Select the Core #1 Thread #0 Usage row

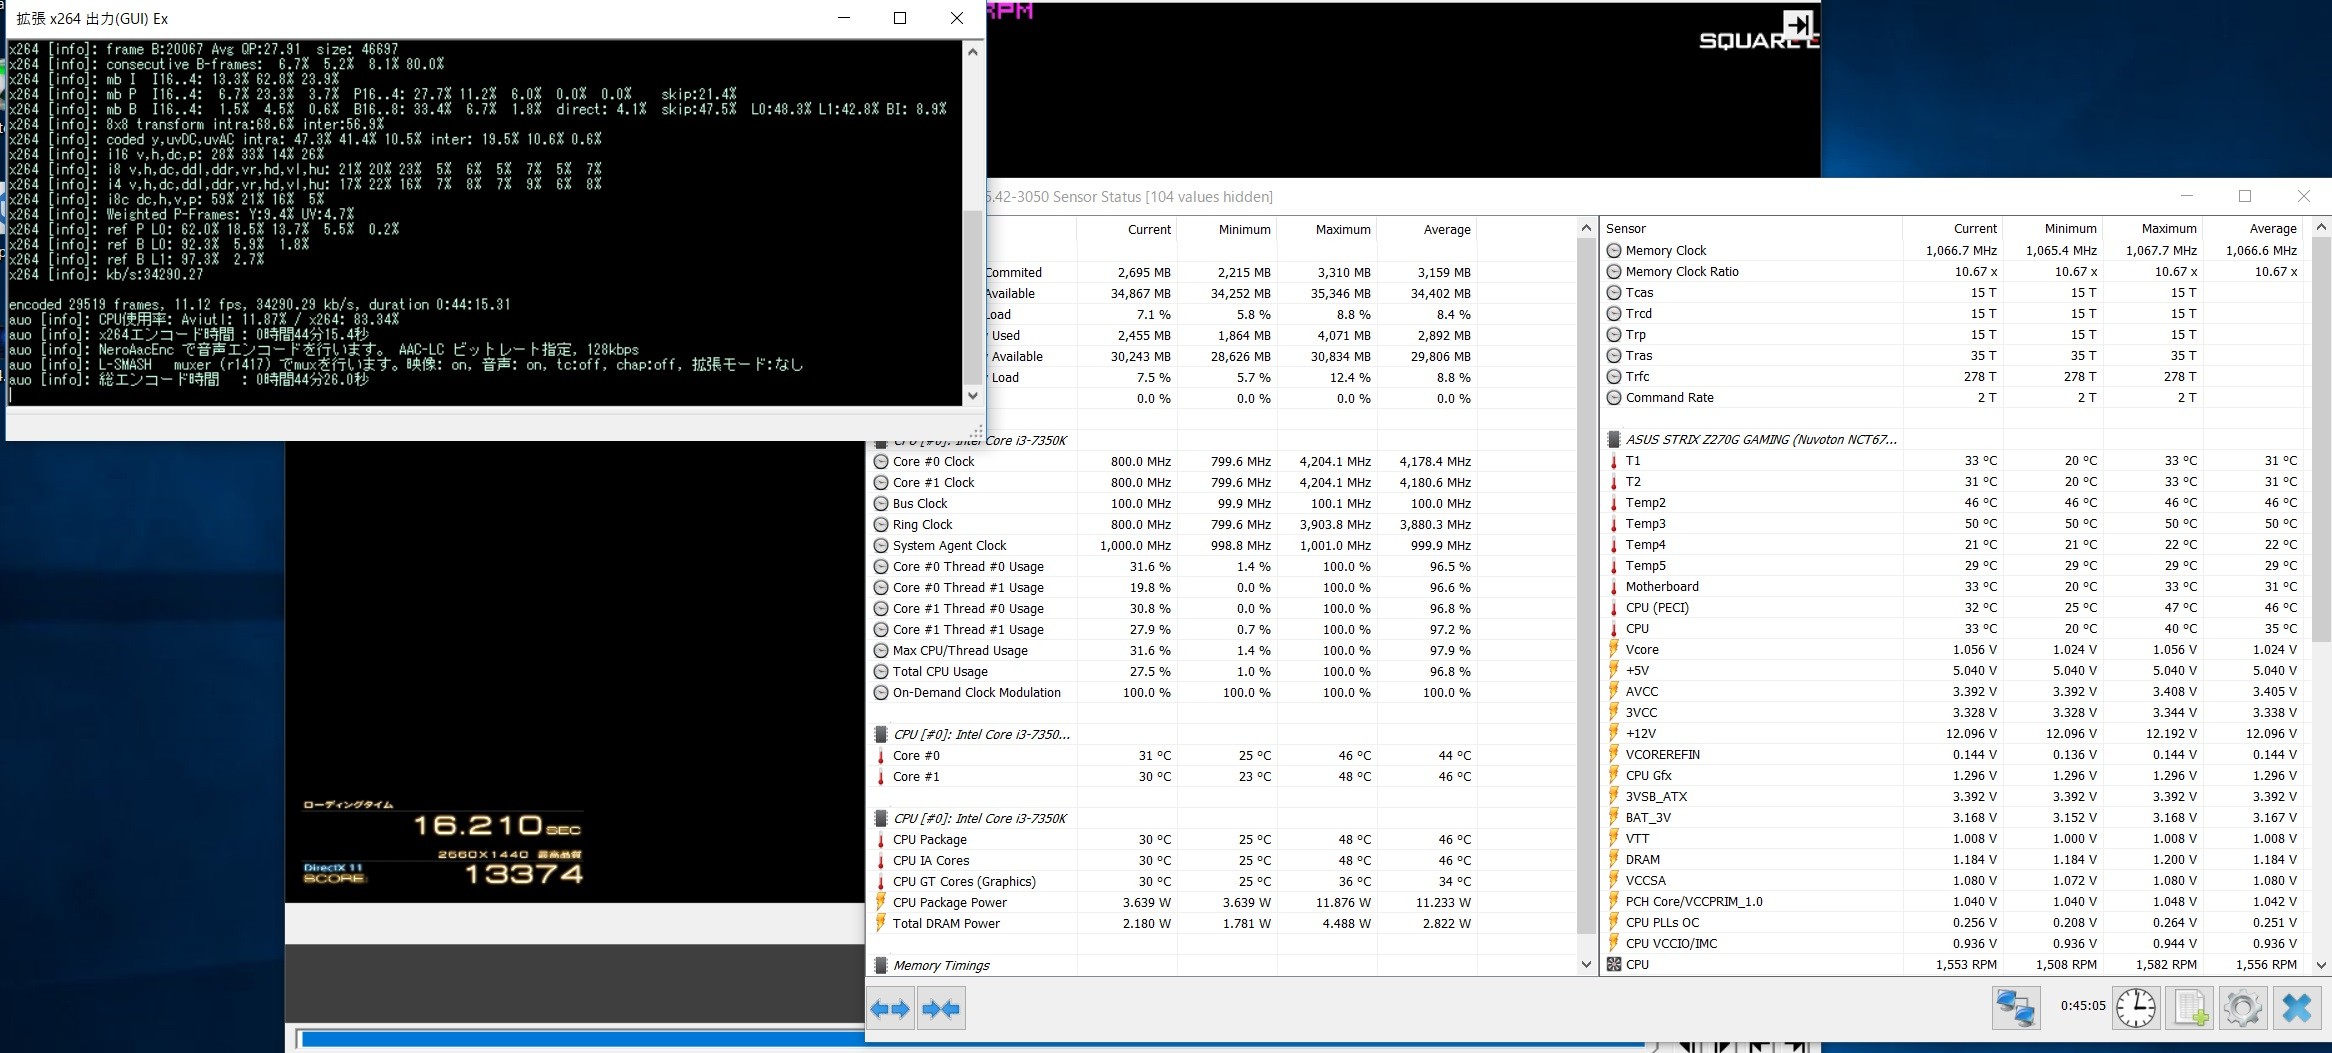pos(1221,608)
